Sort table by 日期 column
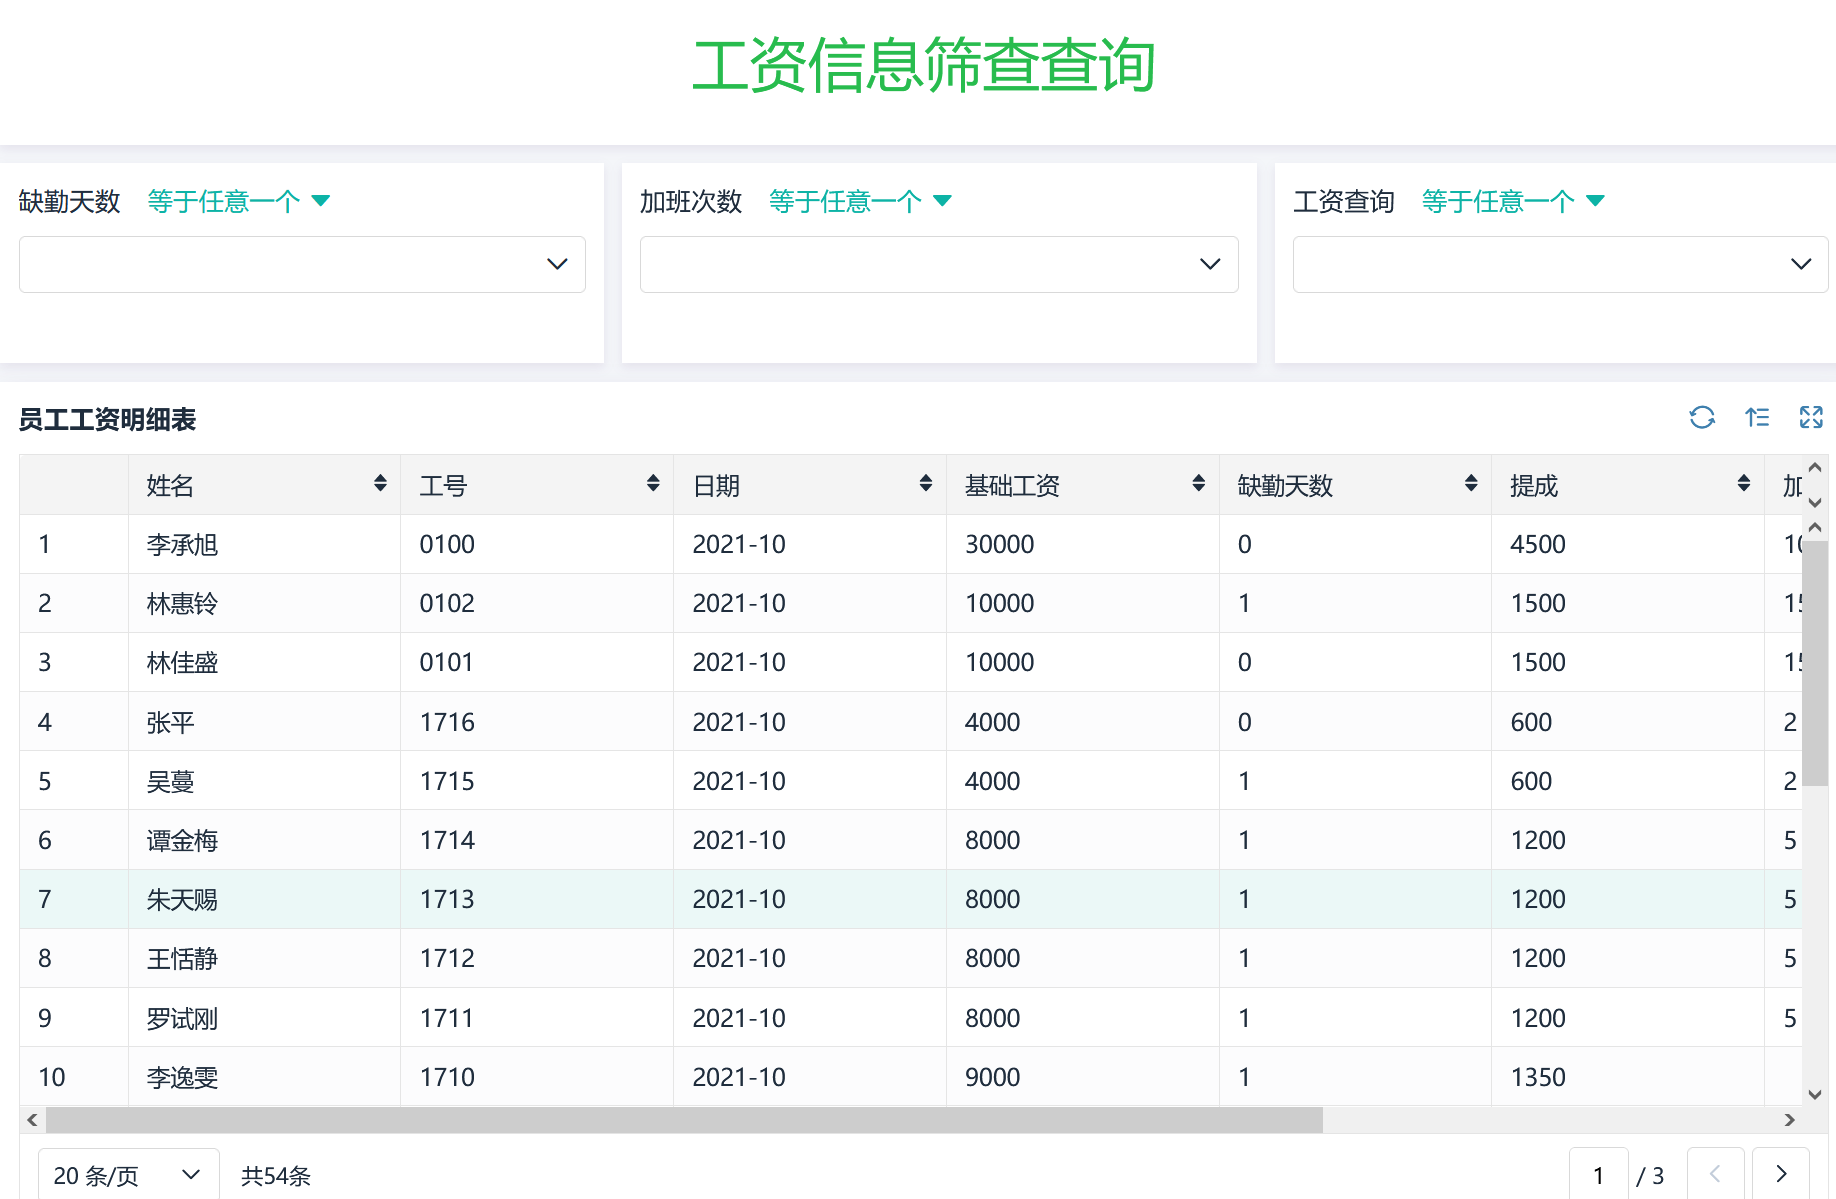1836x1199 pixels. point(926,484)
